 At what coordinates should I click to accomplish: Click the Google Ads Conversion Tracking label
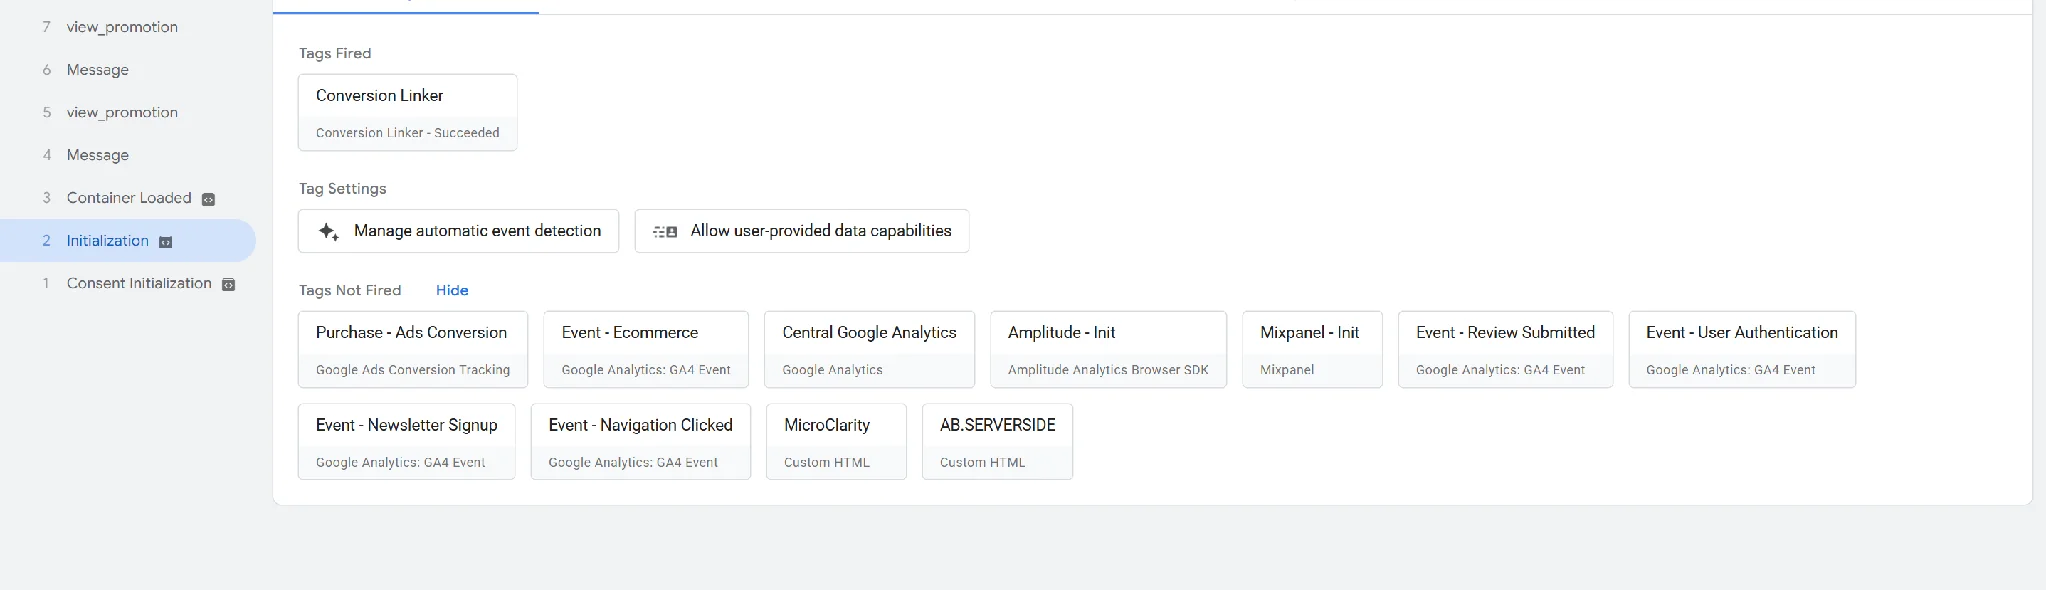click(413, 369)
